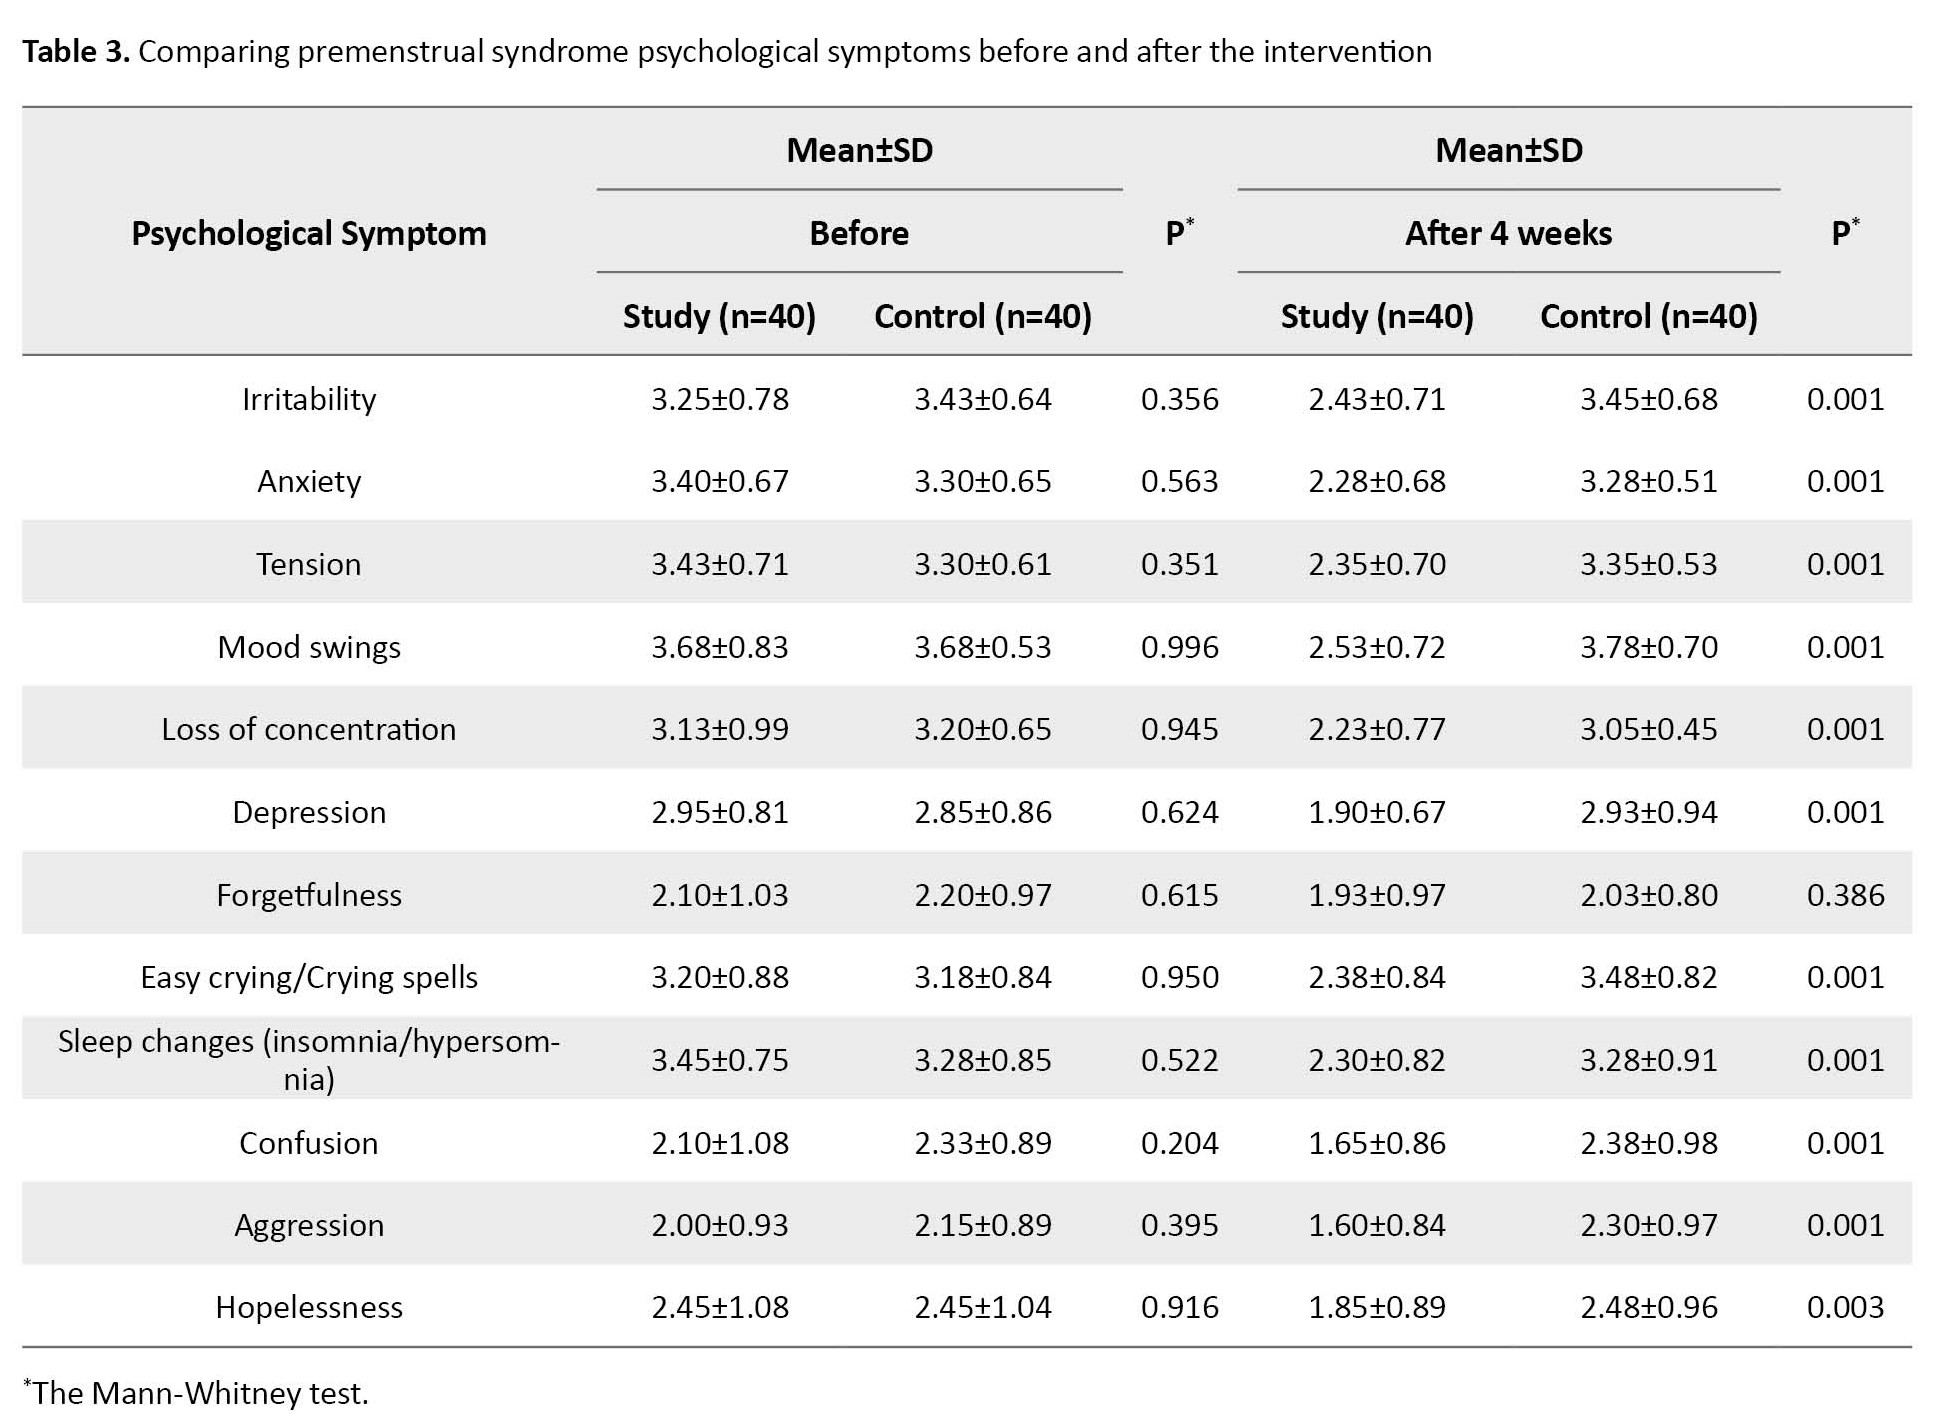1943x1428 pixels.
Task: Select the Forgetfulness row label
Action: point(309,895)
